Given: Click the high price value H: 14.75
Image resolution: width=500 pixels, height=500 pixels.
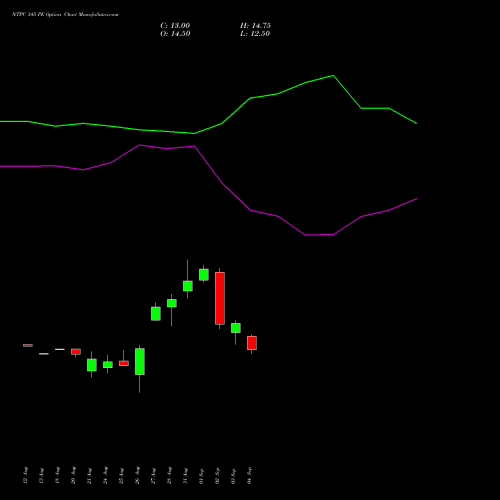Looking at the screenshot, I should pyautogui.click(x=255, y=26).
